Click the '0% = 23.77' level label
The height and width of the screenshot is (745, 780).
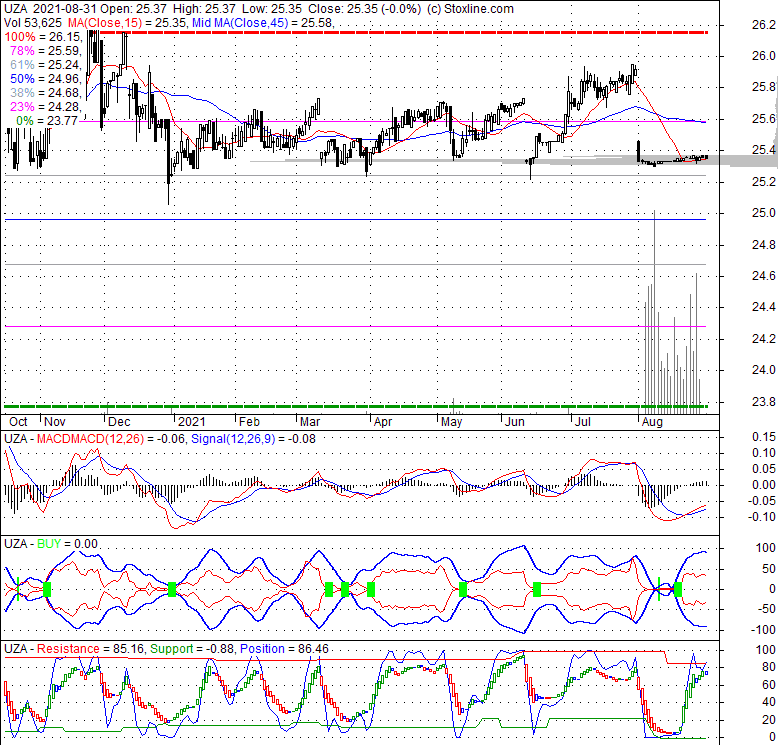pyautogui.click(x=47, y=120)
